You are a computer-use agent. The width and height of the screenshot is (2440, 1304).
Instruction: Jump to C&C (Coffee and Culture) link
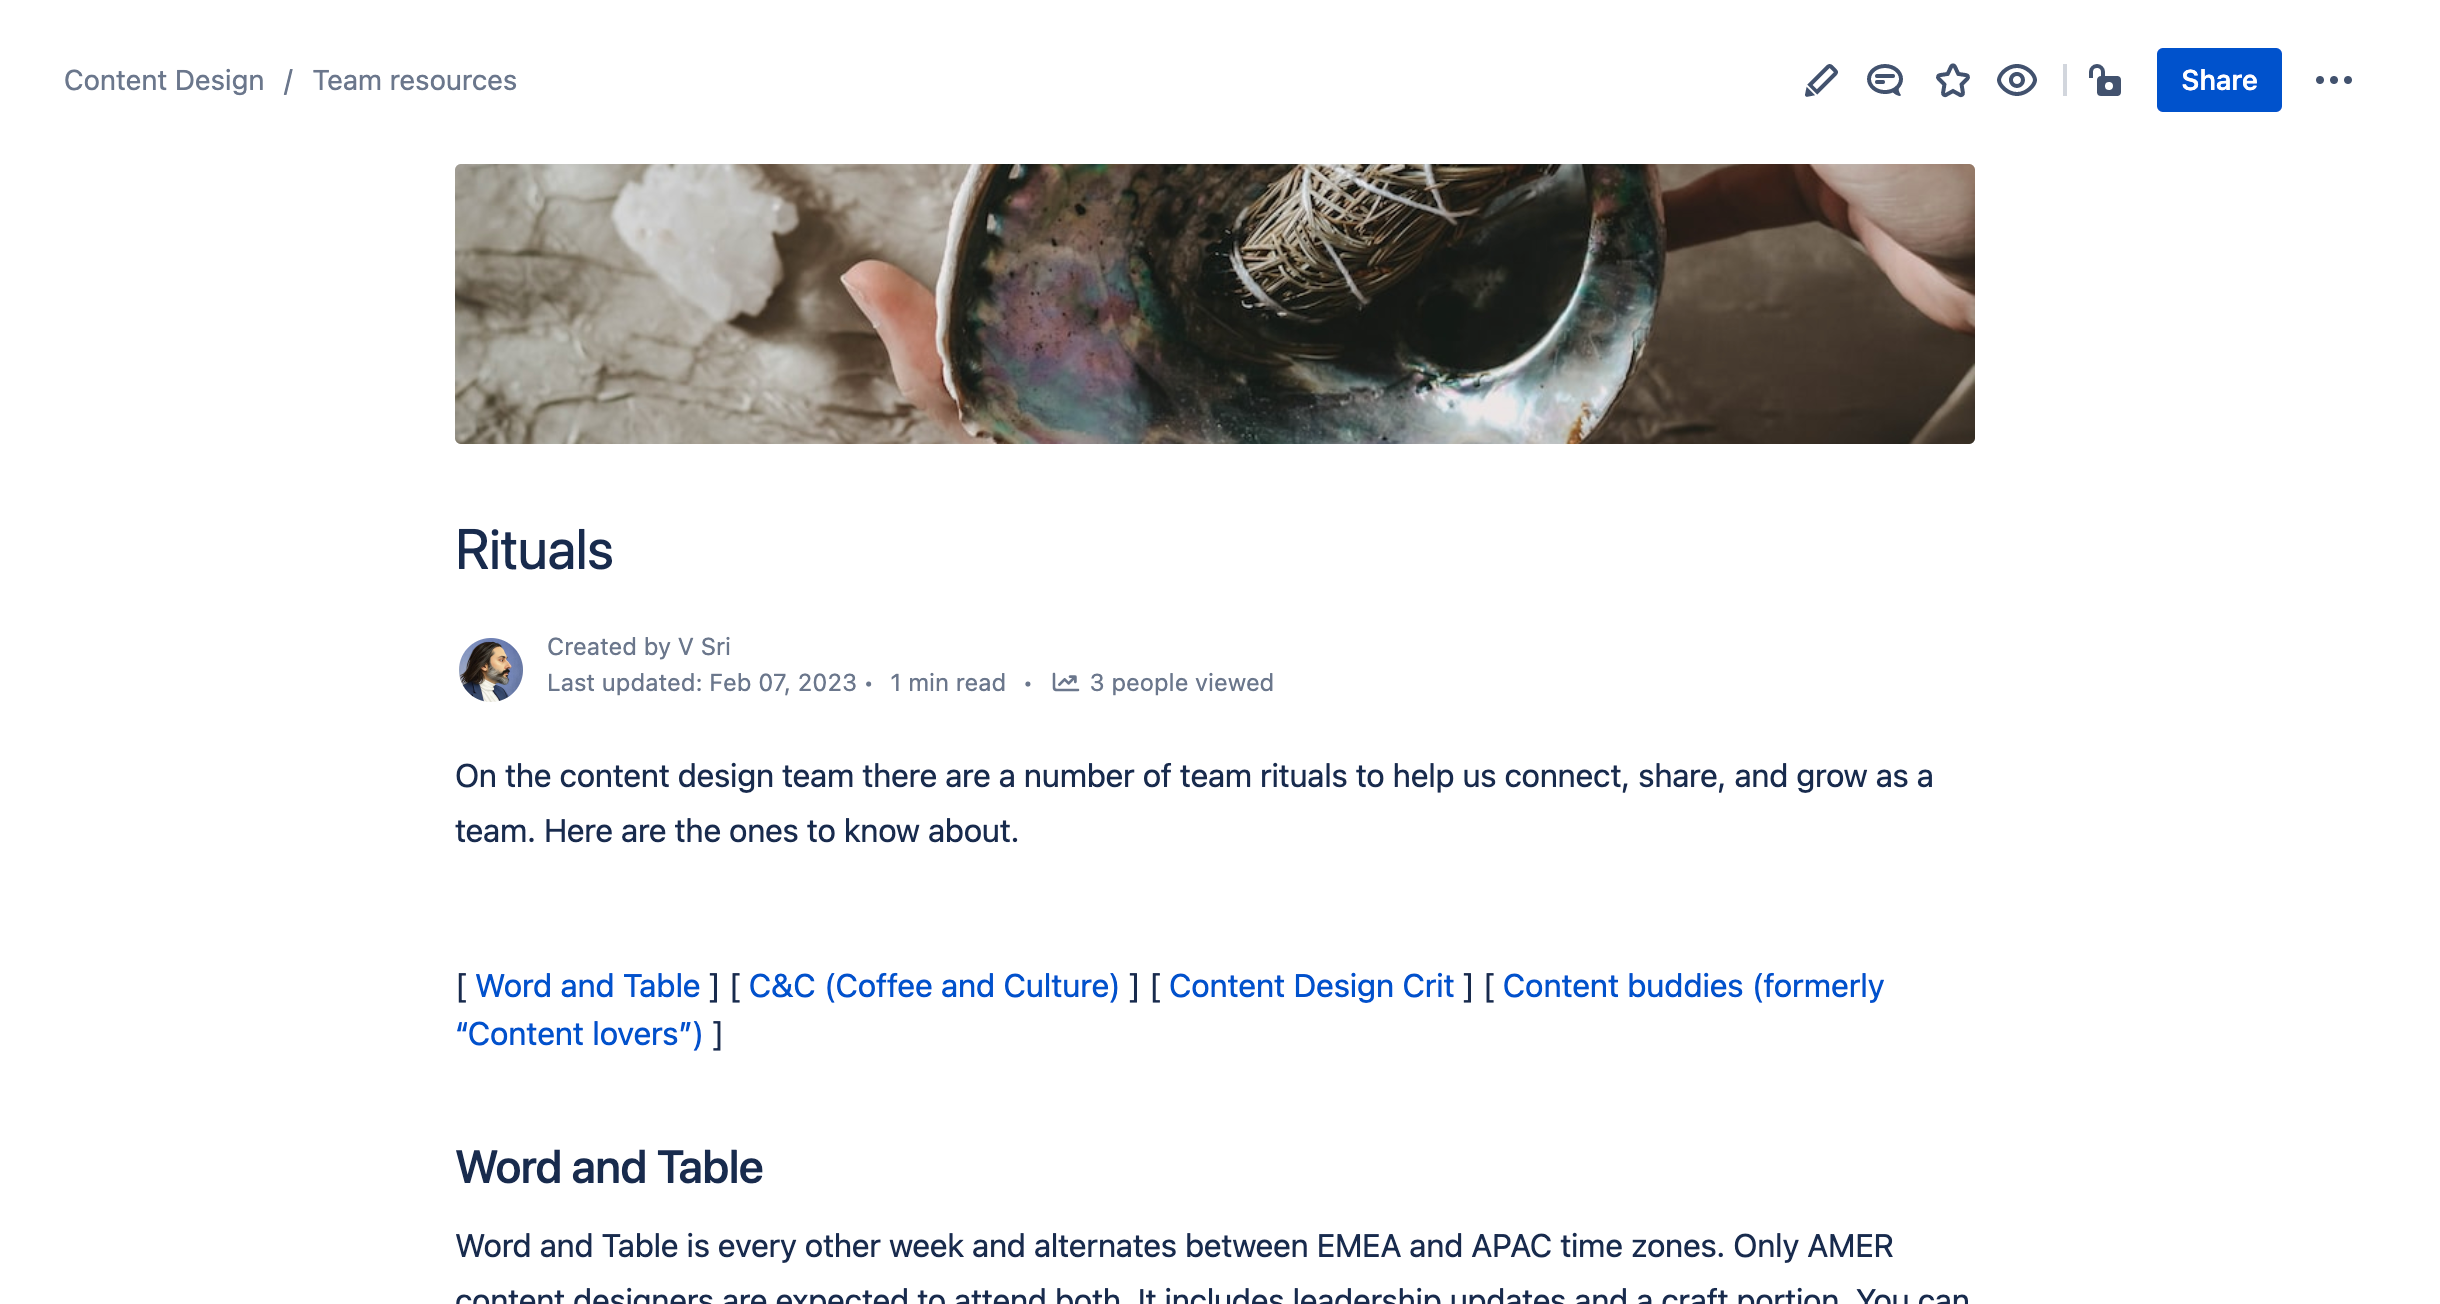coord(934,986)
